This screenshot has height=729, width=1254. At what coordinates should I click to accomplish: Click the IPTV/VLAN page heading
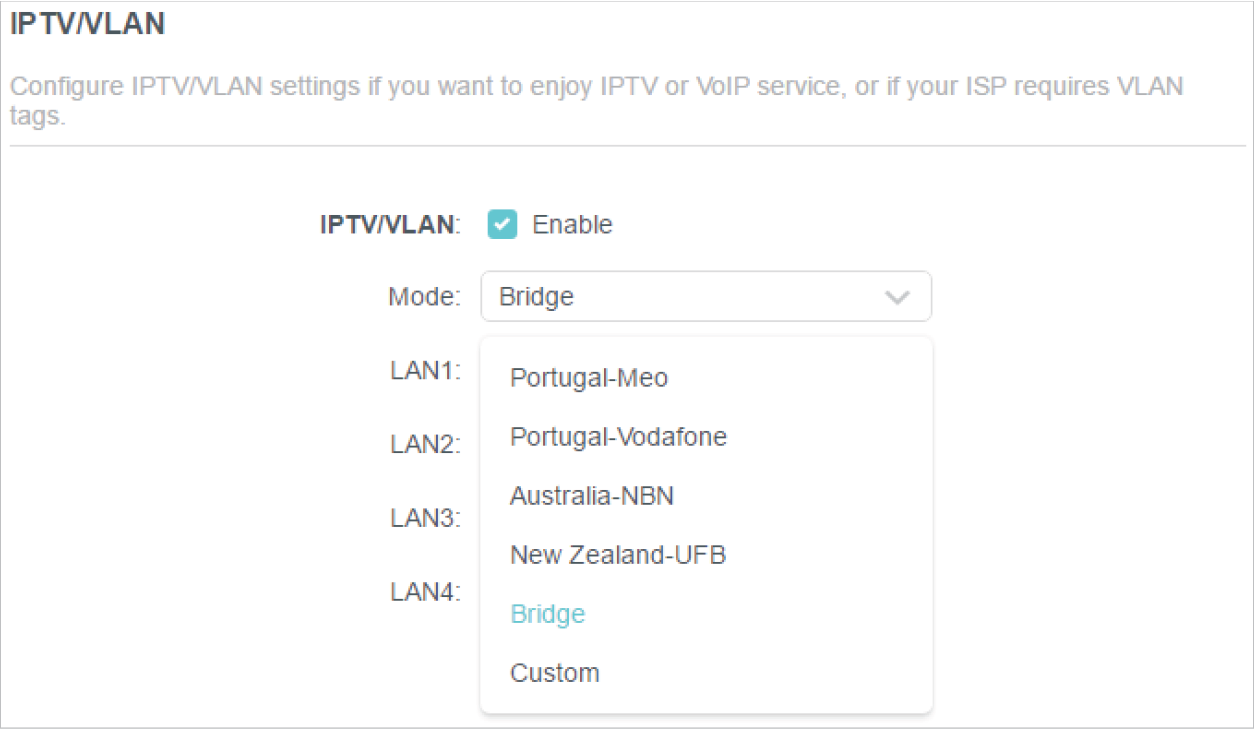coord(87,25)
